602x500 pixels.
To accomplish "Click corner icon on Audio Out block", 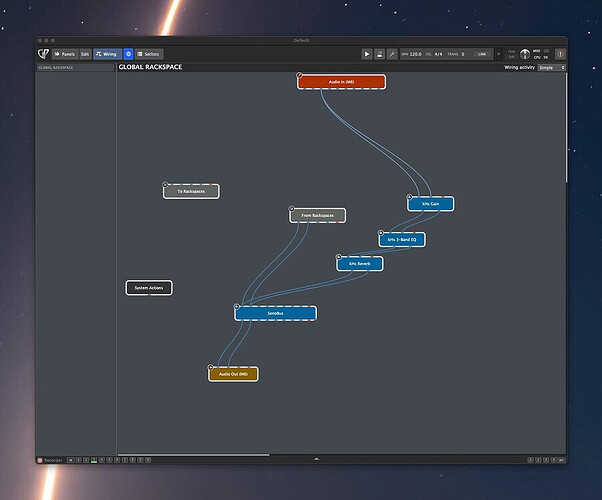I will pos(210,367).
